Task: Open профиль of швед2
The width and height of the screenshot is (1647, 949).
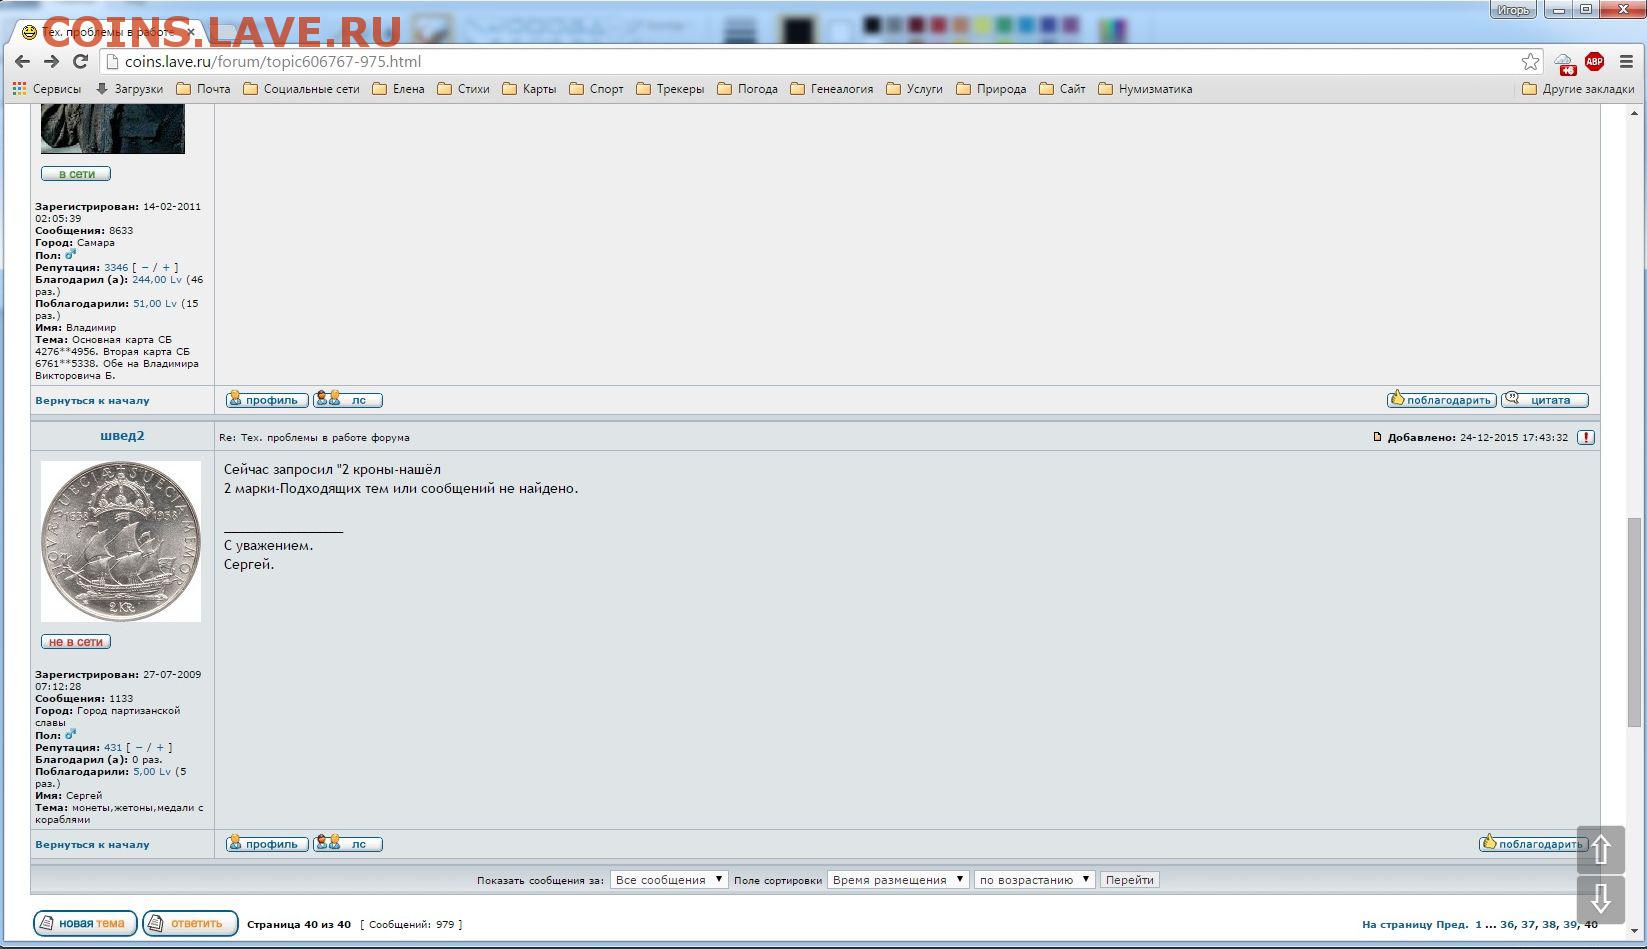Action: coord(267,844)
